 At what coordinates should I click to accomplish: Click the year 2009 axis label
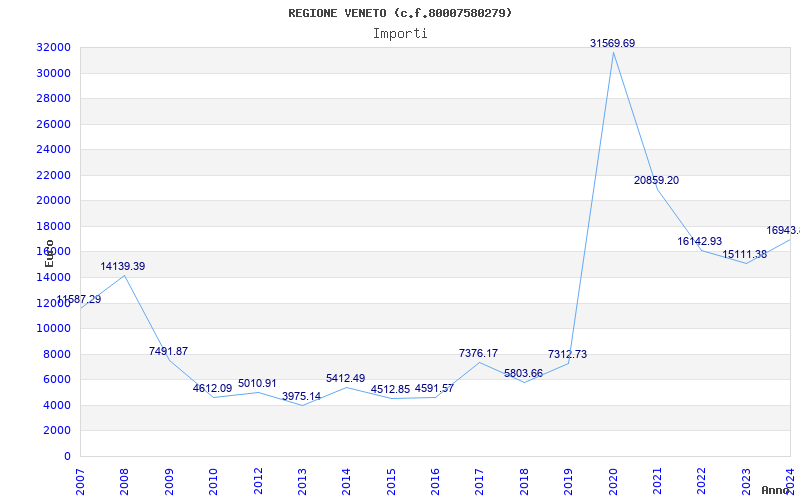coord(169,482)
